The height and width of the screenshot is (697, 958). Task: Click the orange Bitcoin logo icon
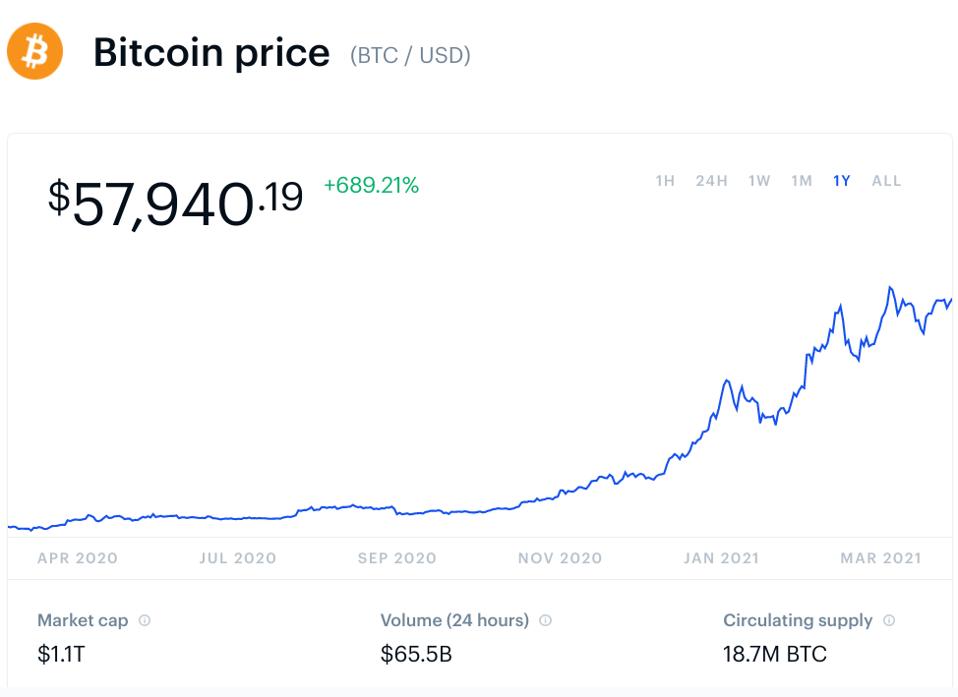point(35,51)
